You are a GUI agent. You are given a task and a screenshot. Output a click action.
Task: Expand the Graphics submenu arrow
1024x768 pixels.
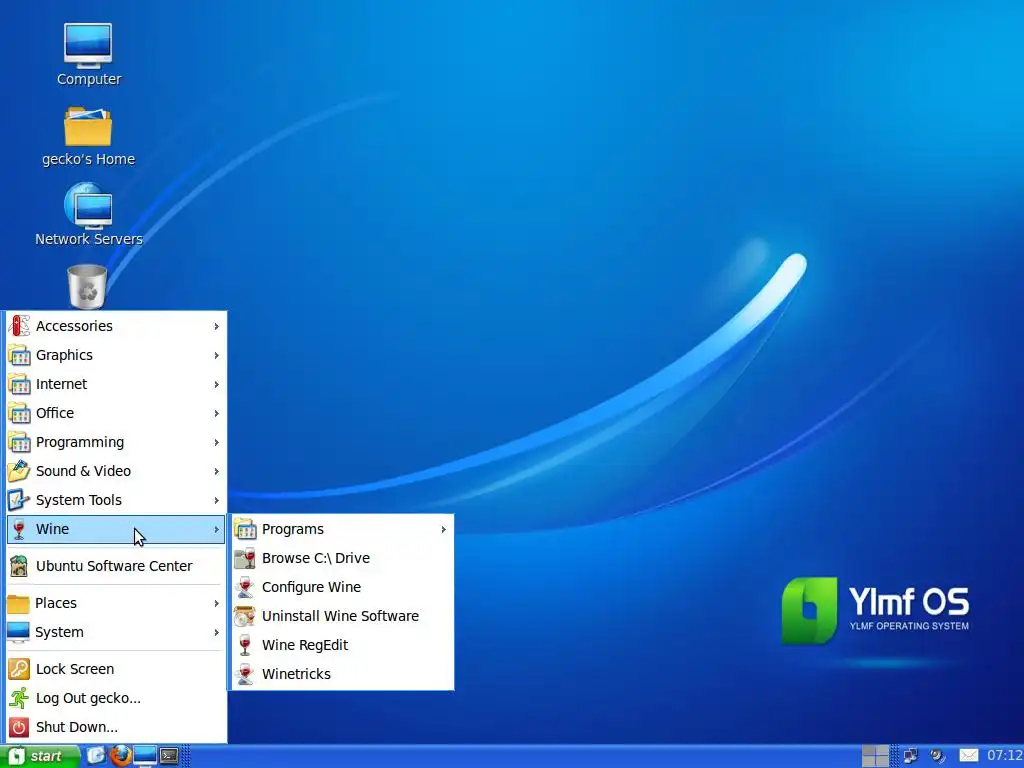pos(216,355)
